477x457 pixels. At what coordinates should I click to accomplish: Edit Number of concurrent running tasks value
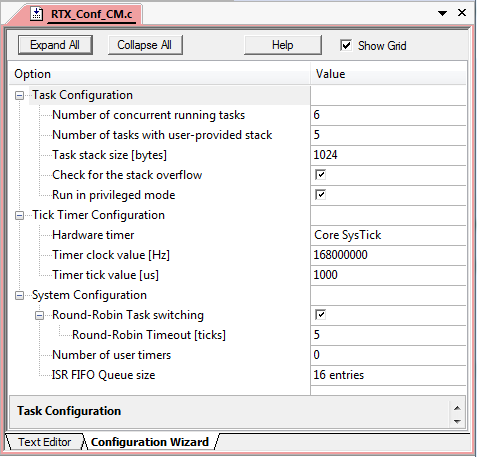(x=388, y=115)
